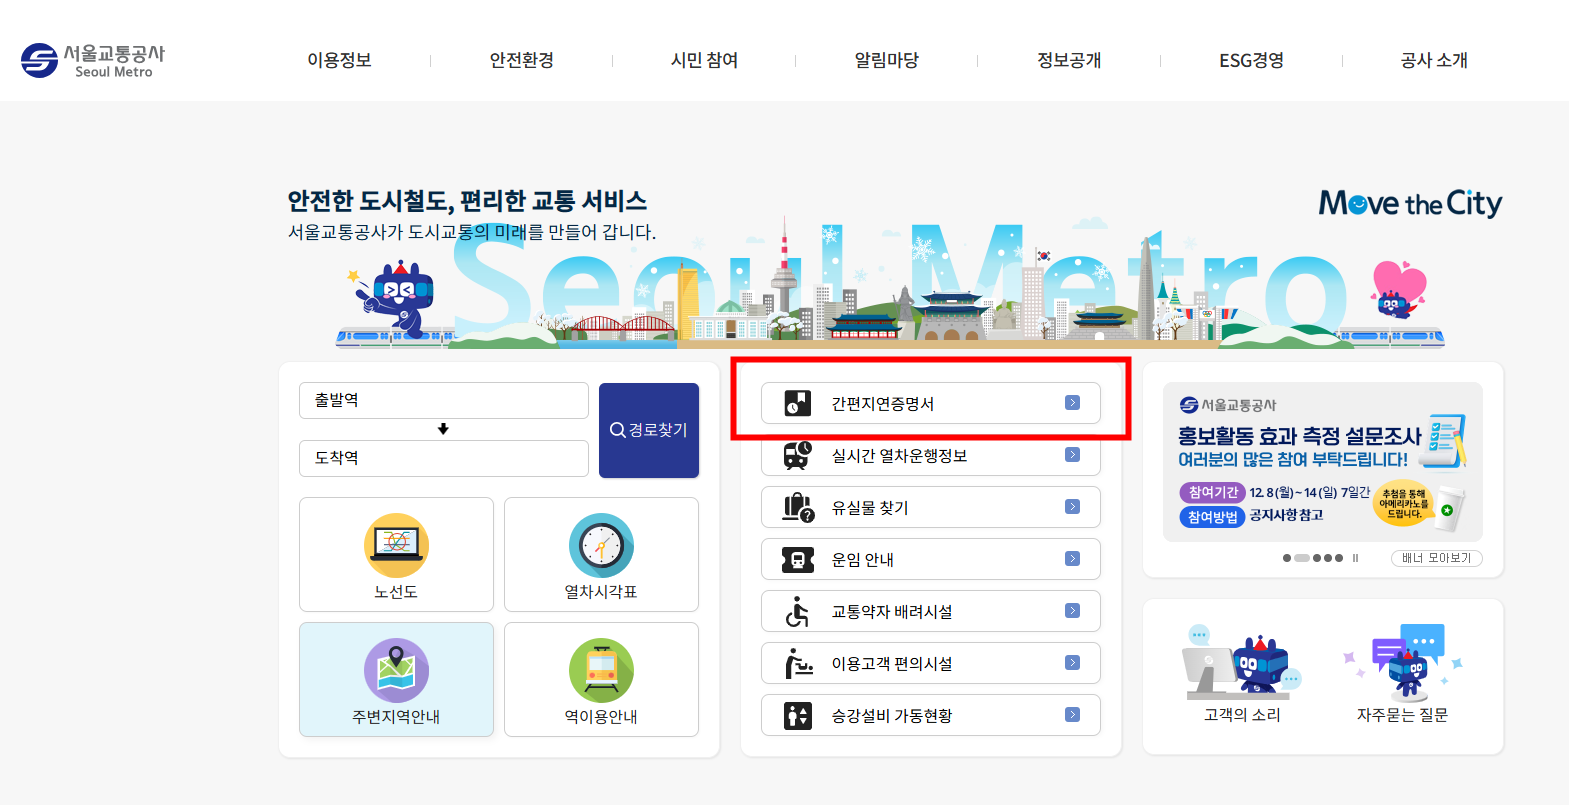
Task: Open the arrow for 승강설비 가동현황
Action: click(x=1072, y=715)
